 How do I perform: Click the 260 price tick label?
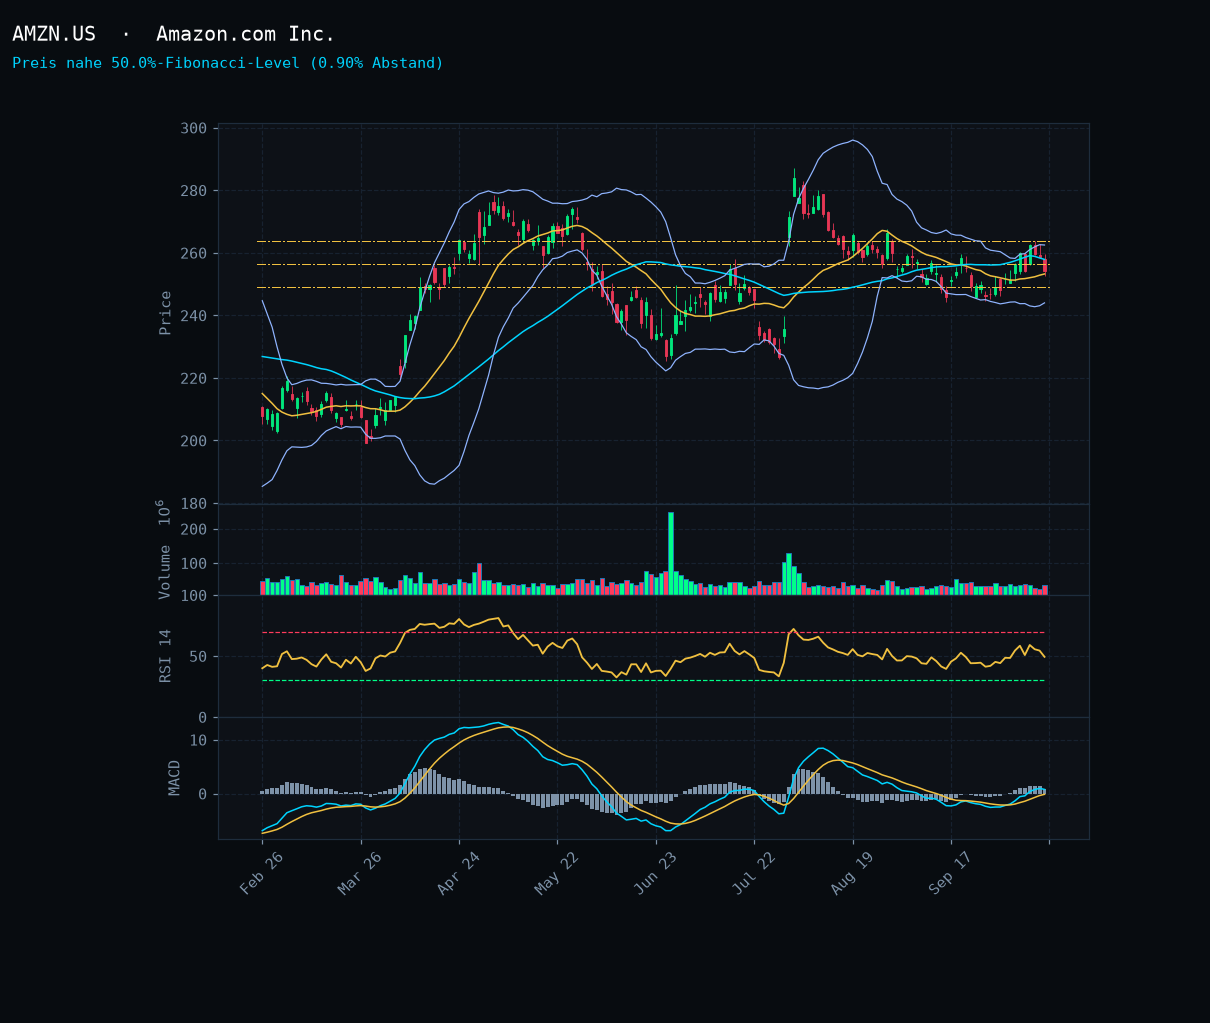tap(194, 253)
